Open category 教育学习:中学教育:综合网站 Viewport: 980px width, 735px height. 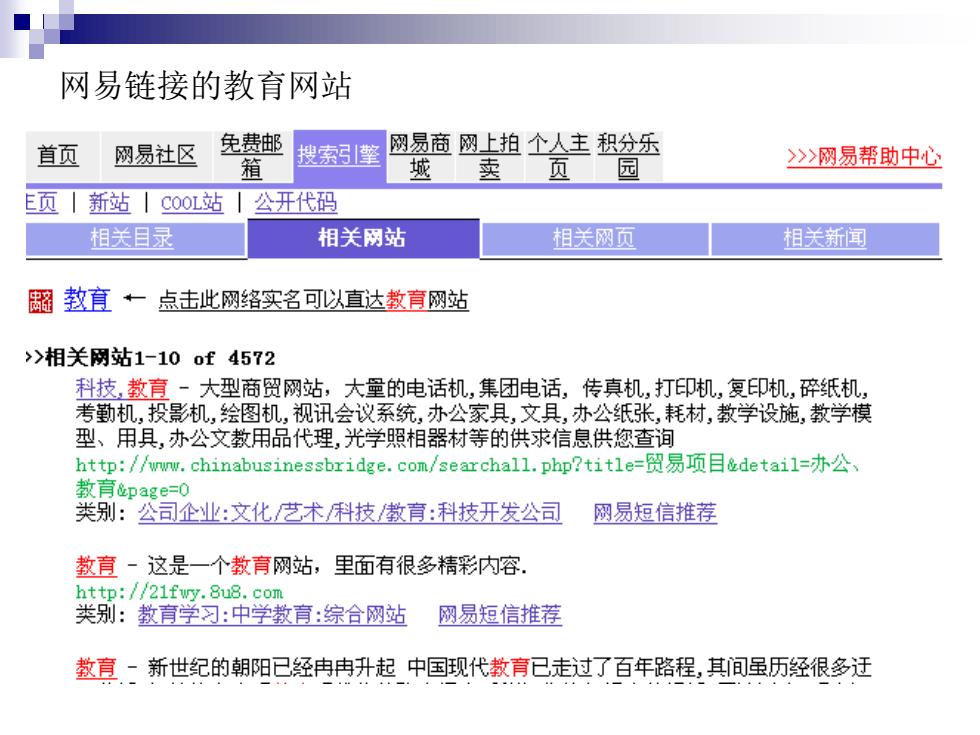click(272, 615)
